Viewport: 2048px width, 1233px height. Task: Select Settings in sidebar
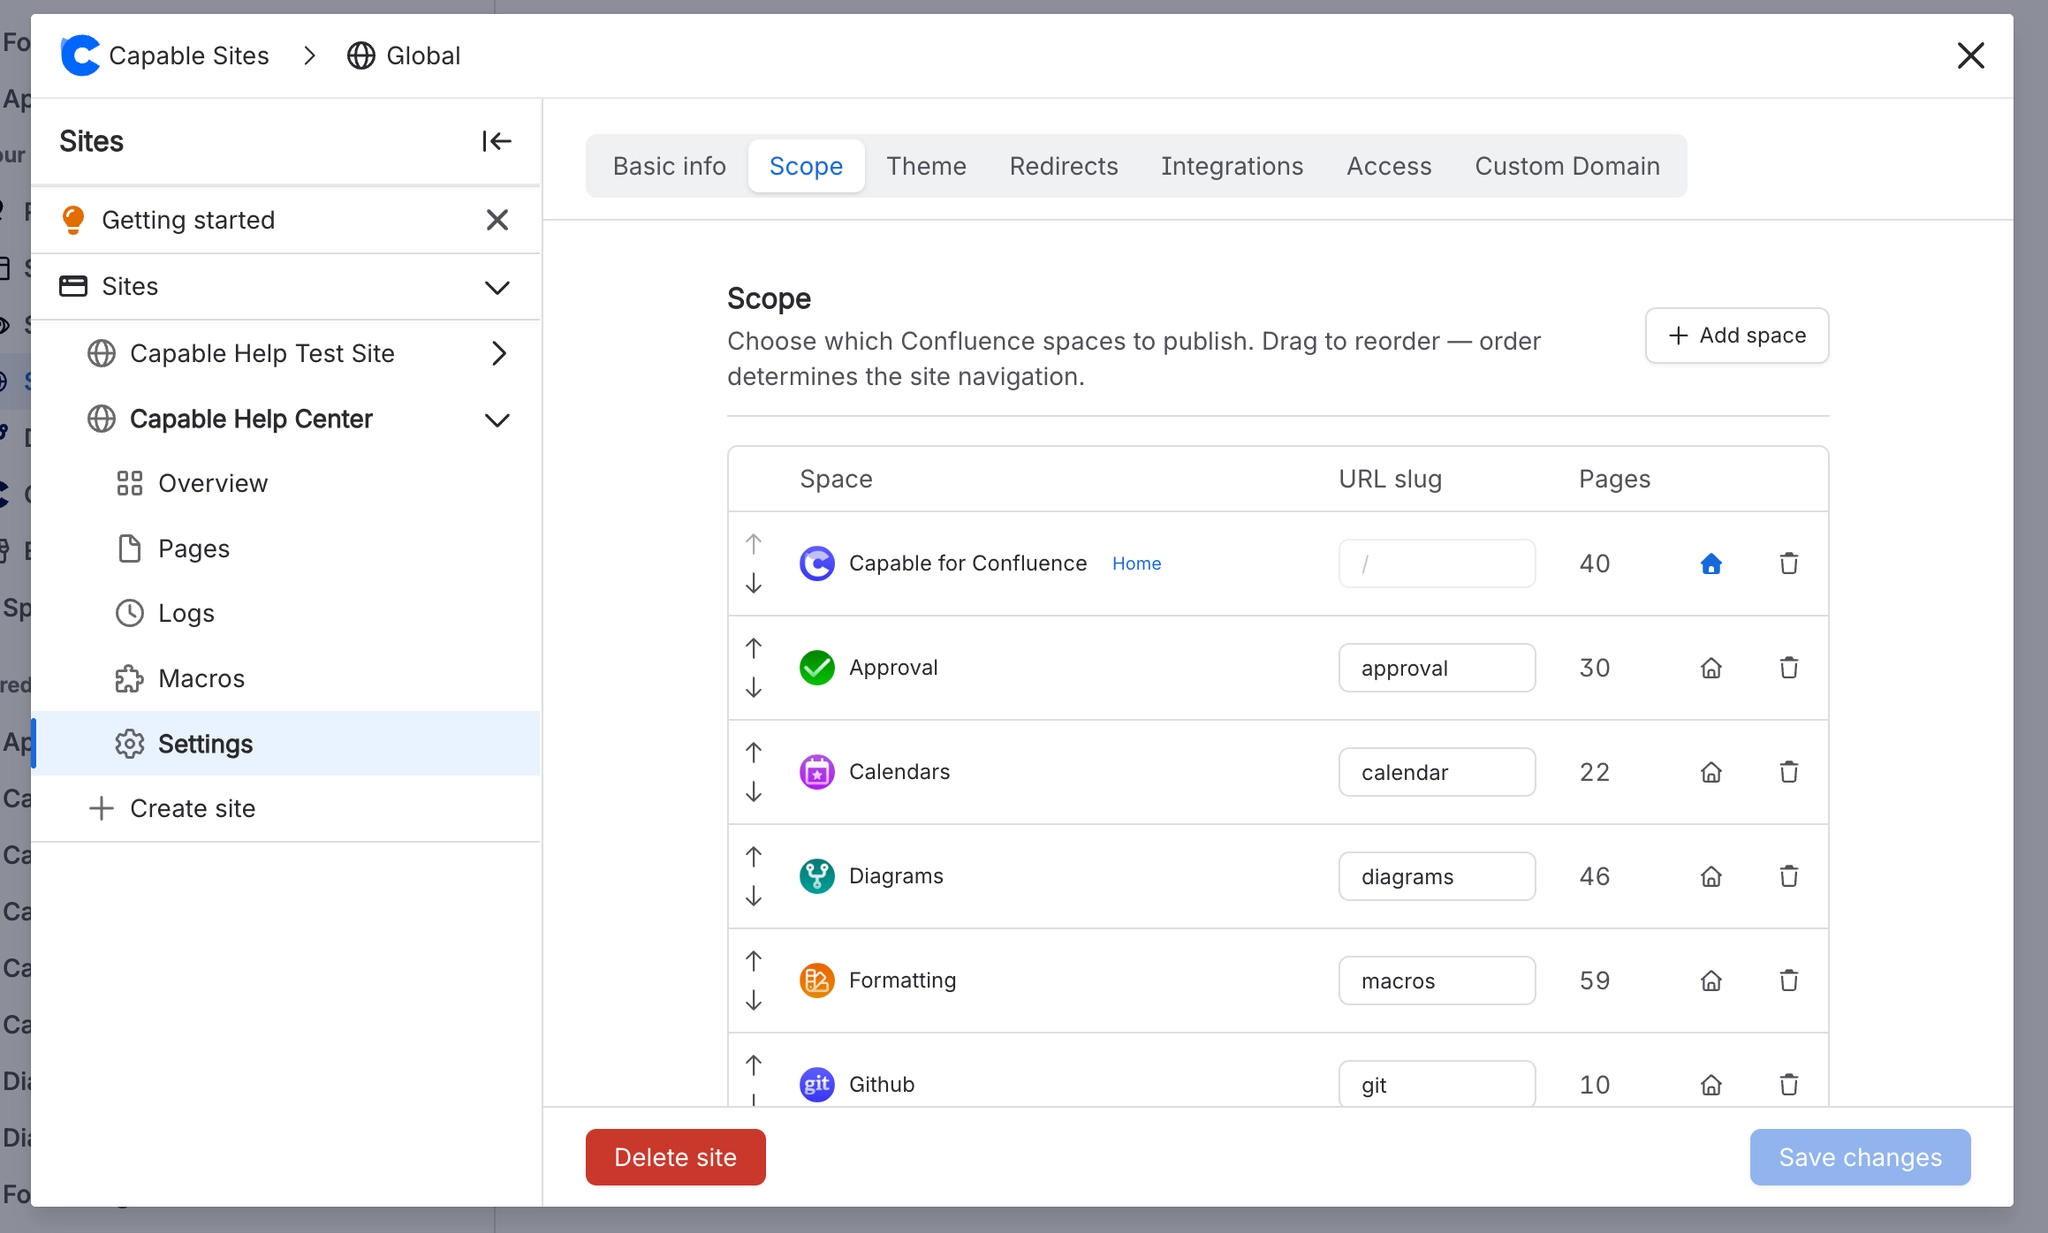pos(286,743)
